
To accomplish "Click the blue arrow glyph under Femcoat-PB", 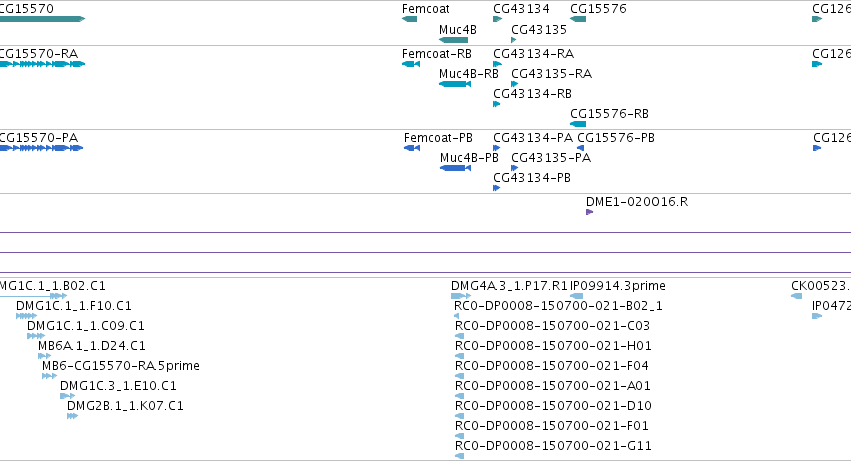I will pos(412,148).
